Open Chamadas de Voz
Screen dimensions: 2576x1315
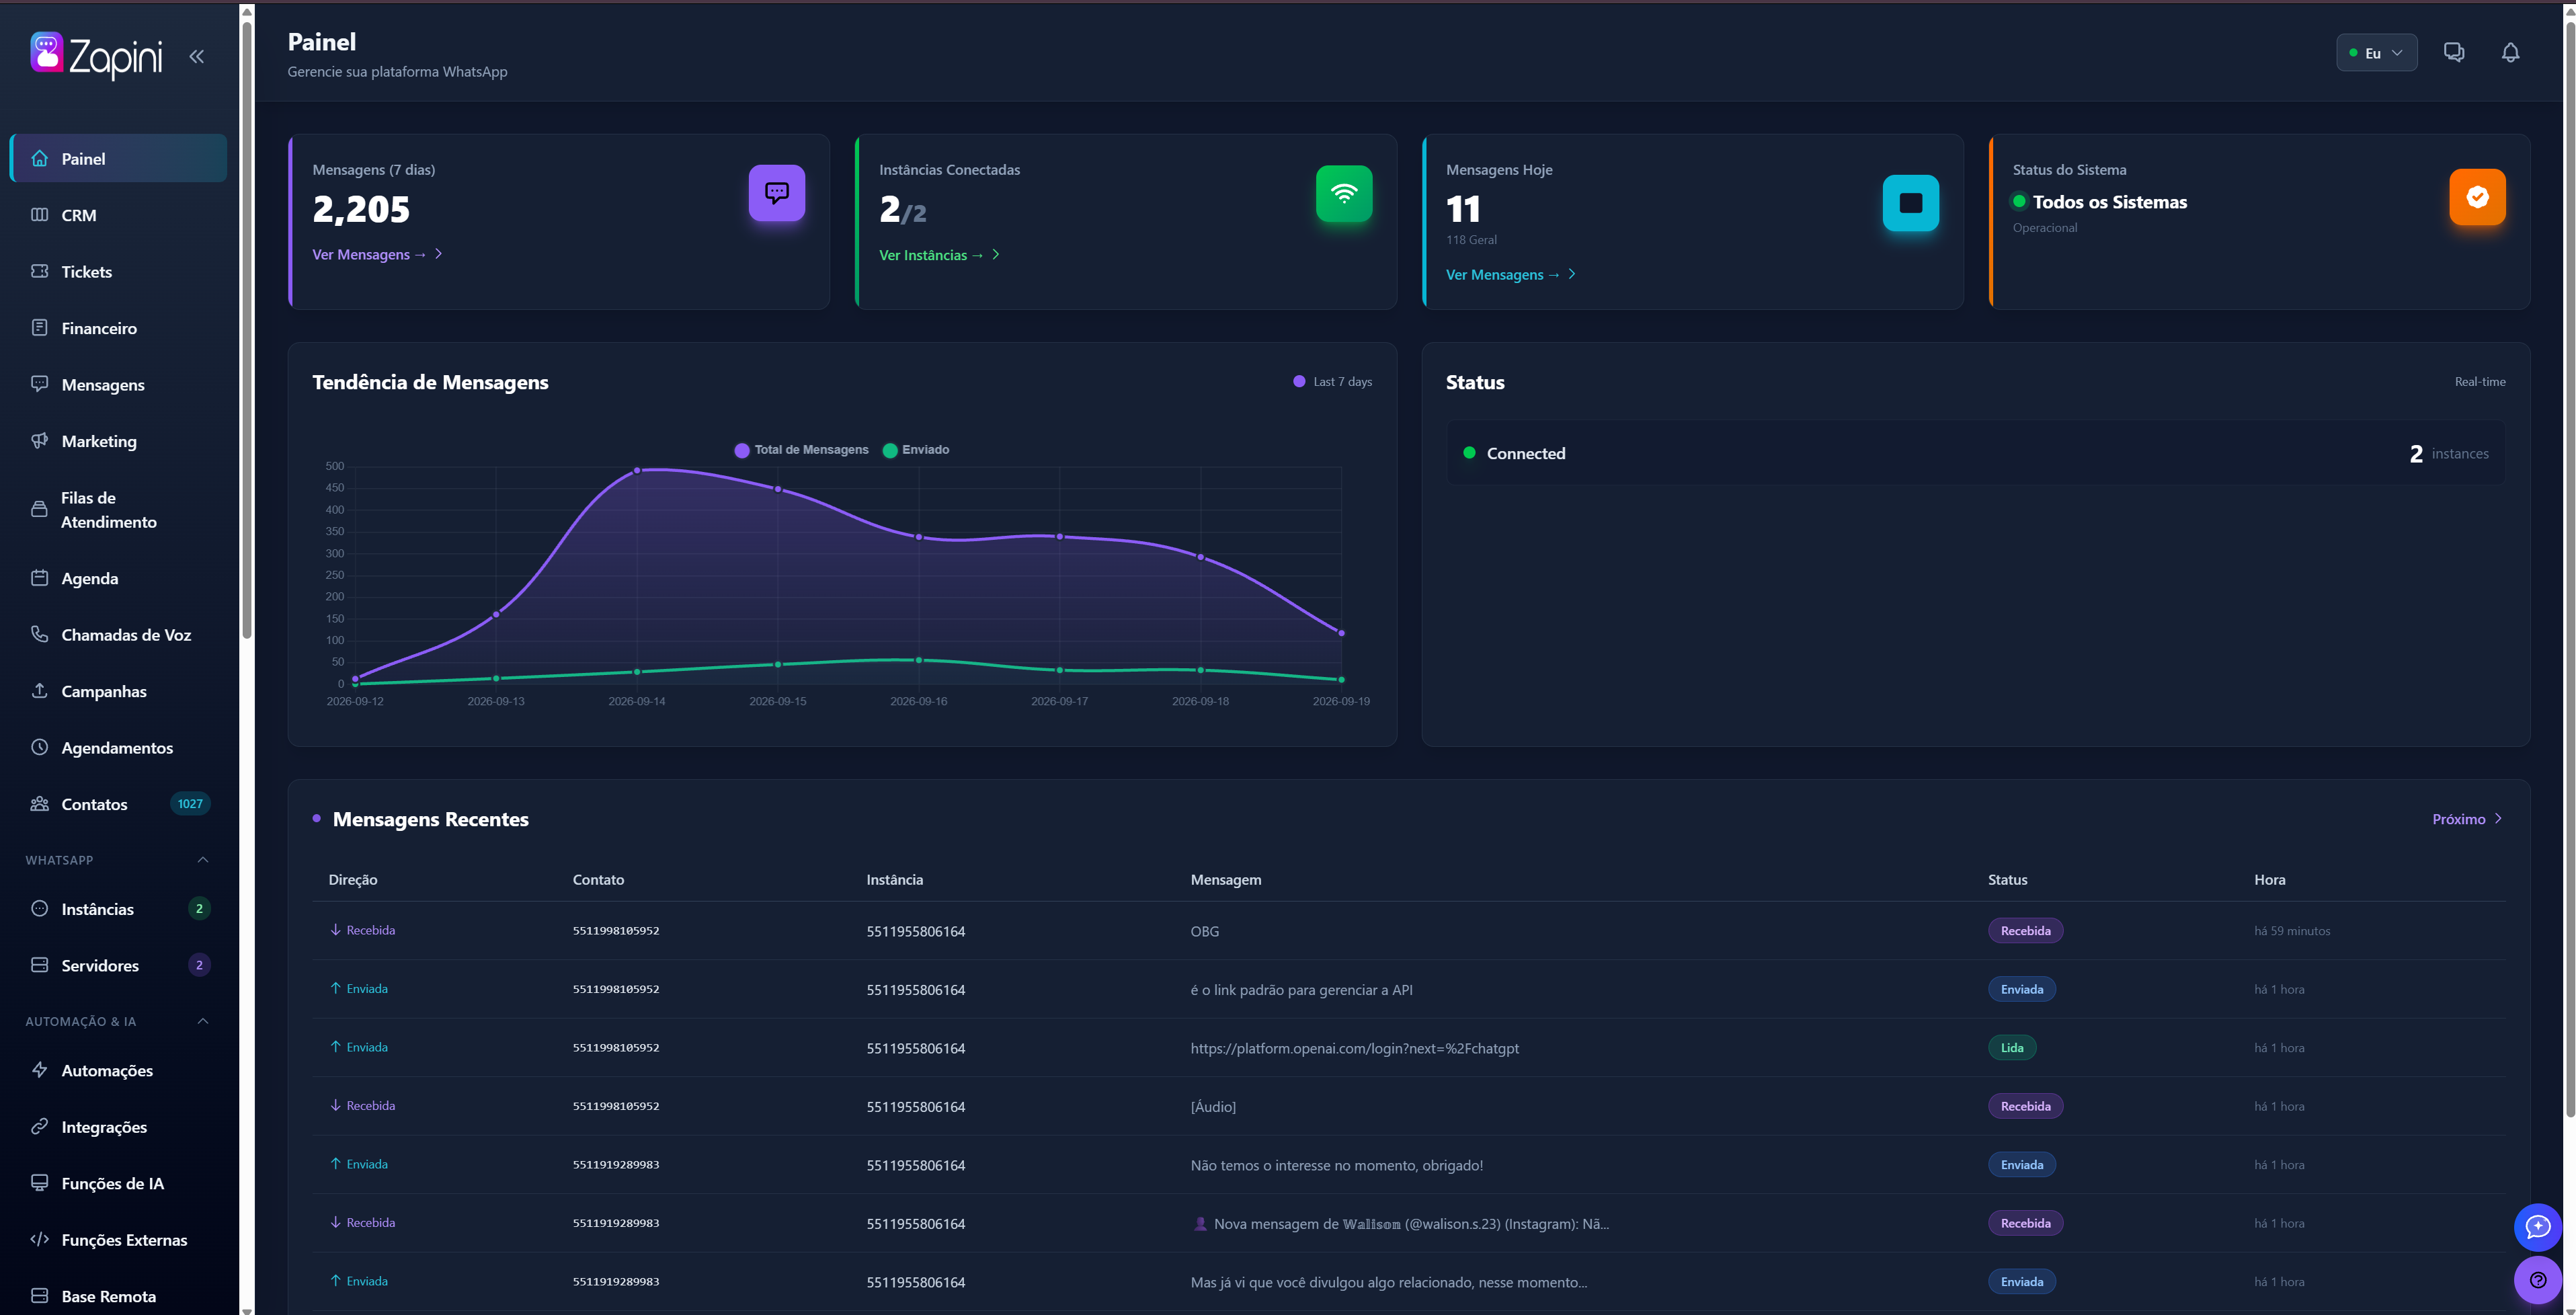coord(118,635)
